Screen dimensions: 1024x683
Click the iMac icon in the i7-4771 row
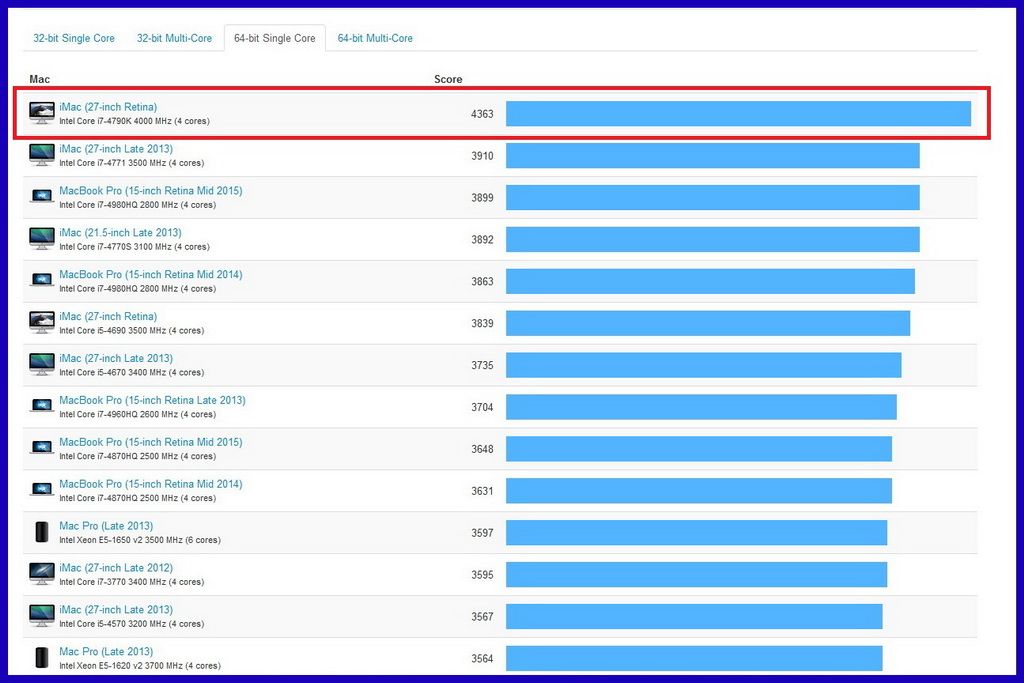tap(42, 155)
